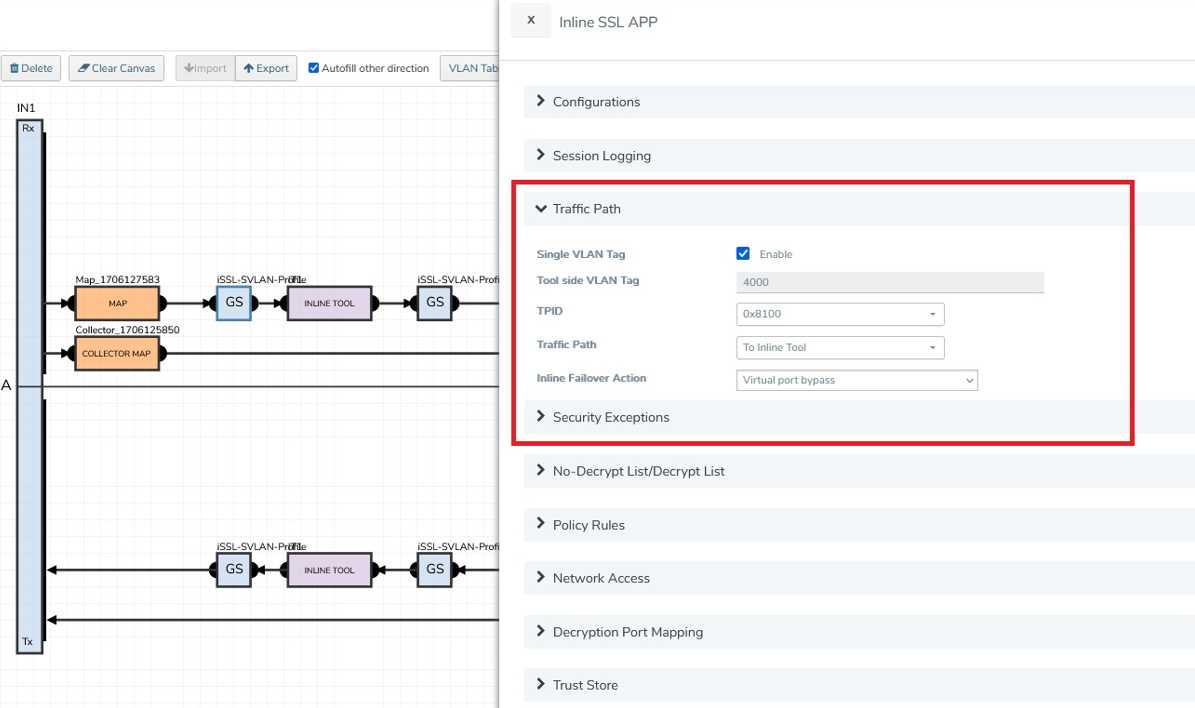1195x708 pixels.
Task: Expand the Network Access section
Action: click(x=859, y=578)
